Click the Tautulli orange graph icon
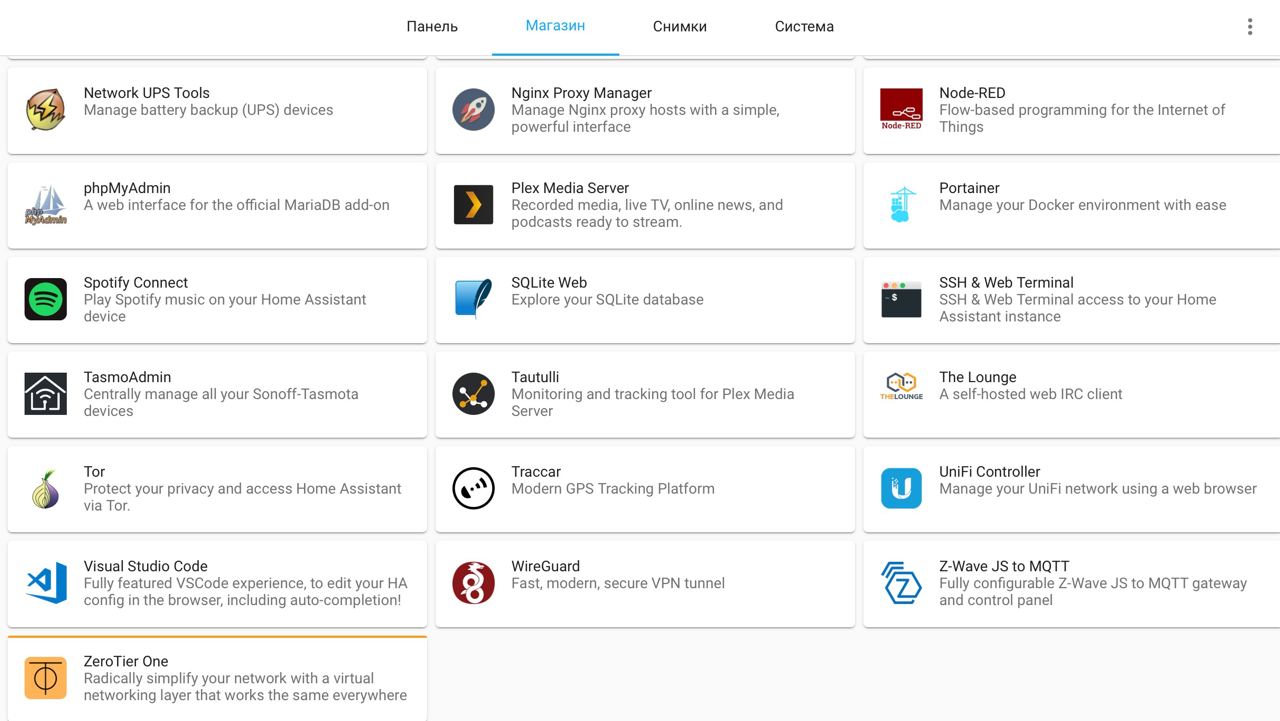 pyautogui.click(x=473, y=394)
